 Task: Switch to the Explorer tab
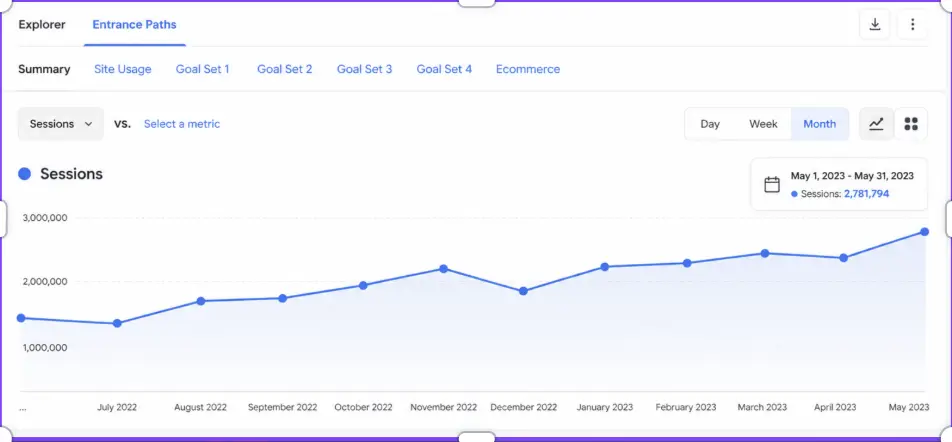[42, 25]
